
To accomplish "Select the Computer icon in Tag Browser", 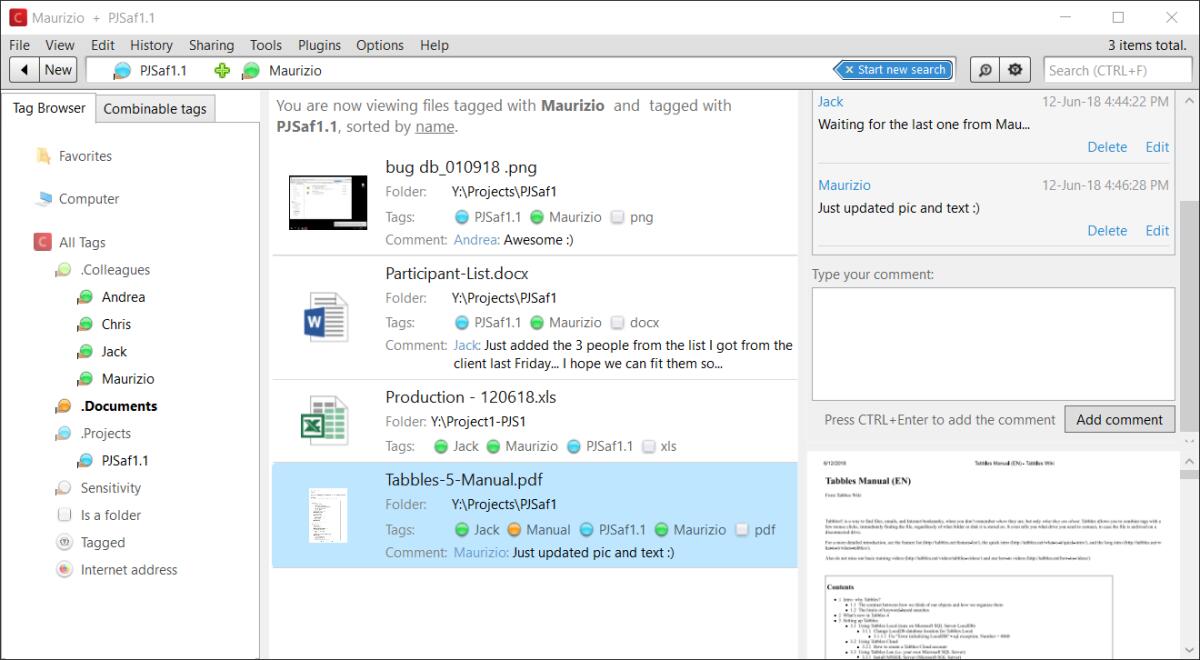I will pyautogui.click(x=43, y=199).
